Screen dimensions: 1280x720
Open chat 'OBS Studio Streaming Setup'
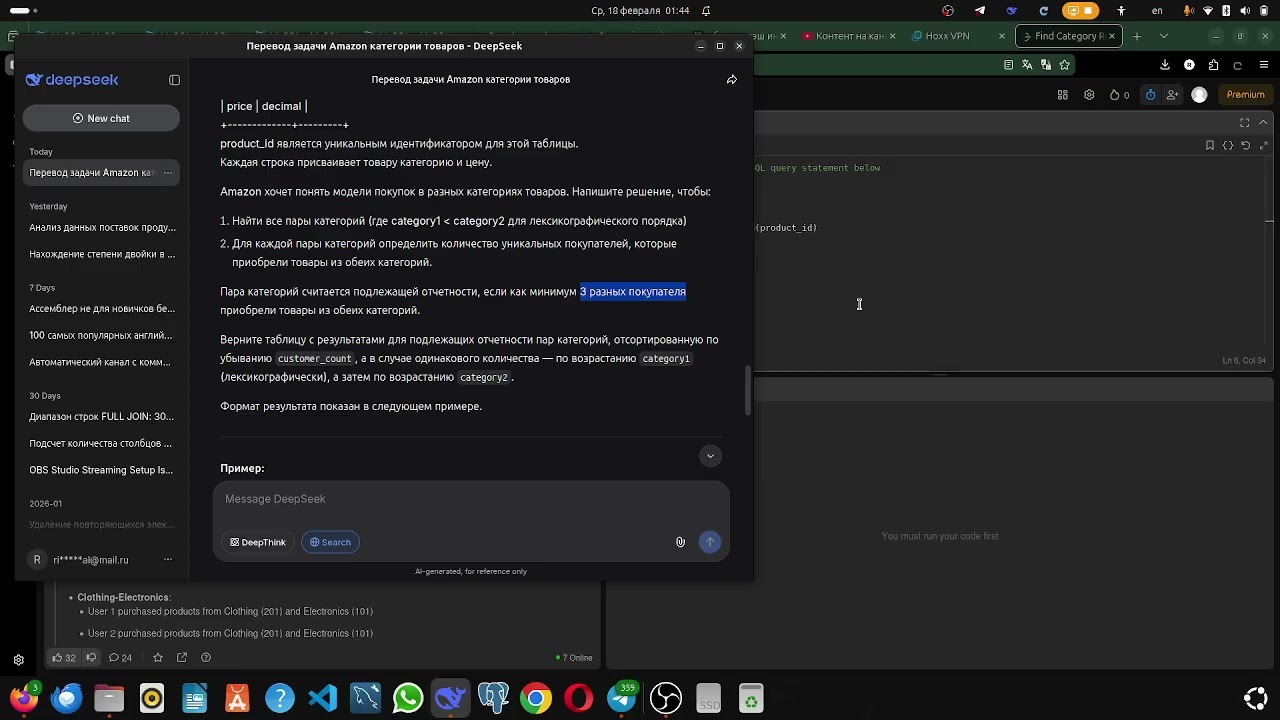[102, 470]
